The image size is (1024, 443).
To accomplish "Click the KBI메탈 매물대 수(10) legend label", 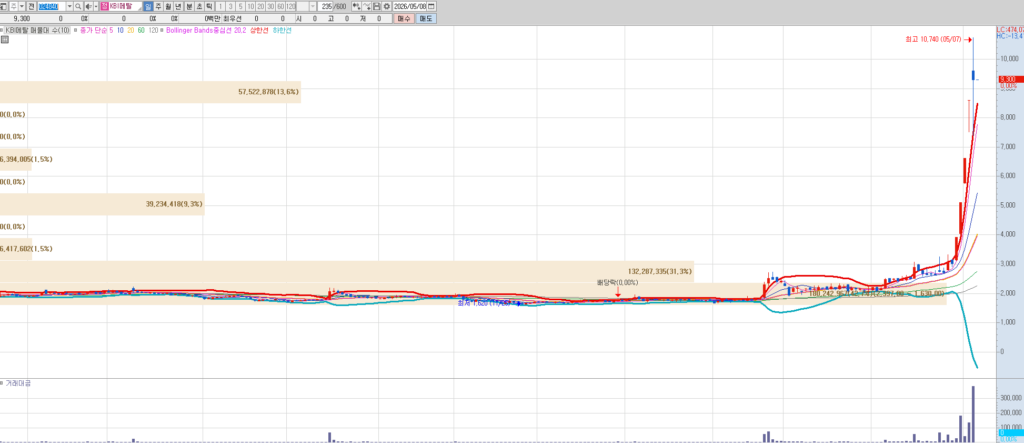I will click(x=37, y=30).
